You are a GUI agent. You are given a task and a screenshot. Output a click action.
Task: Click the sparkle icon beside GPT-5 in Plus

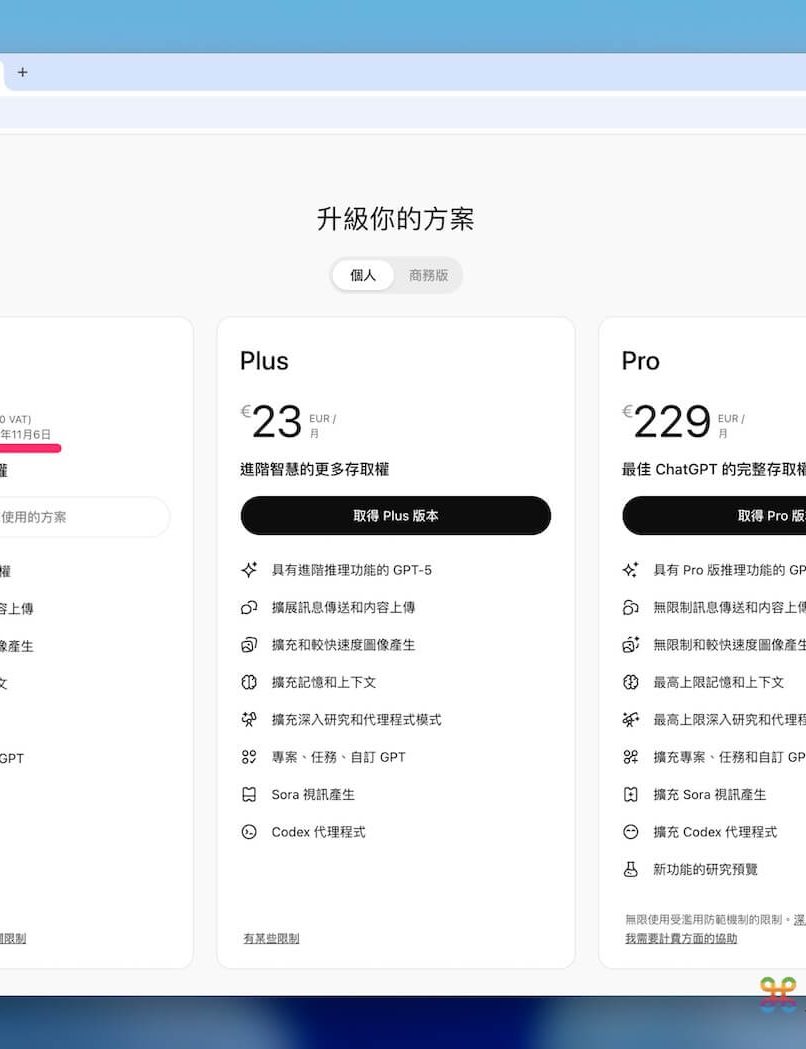249,570
